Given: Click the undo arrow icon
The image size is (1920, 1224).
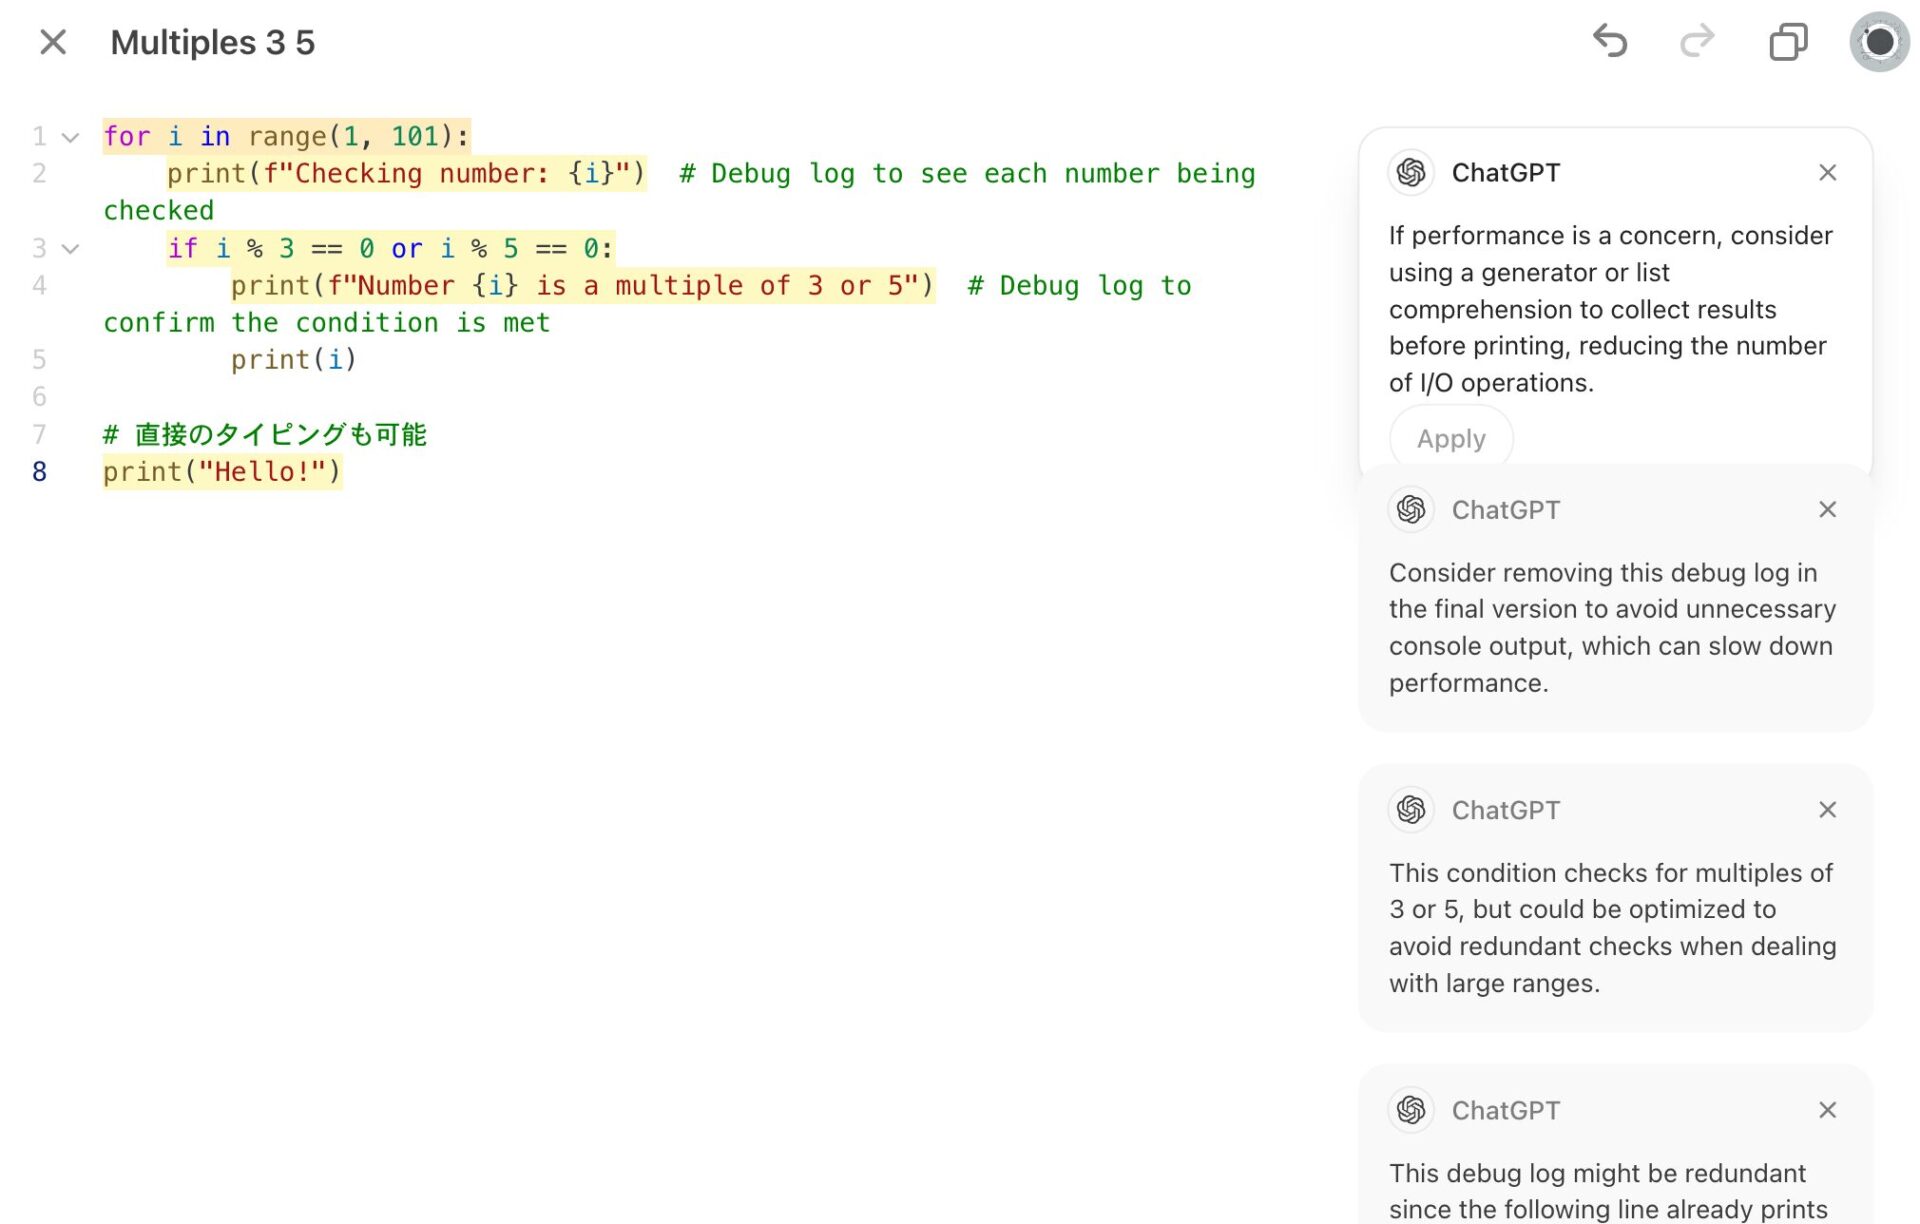Looking at the screenshot, I should point(1610,42).
